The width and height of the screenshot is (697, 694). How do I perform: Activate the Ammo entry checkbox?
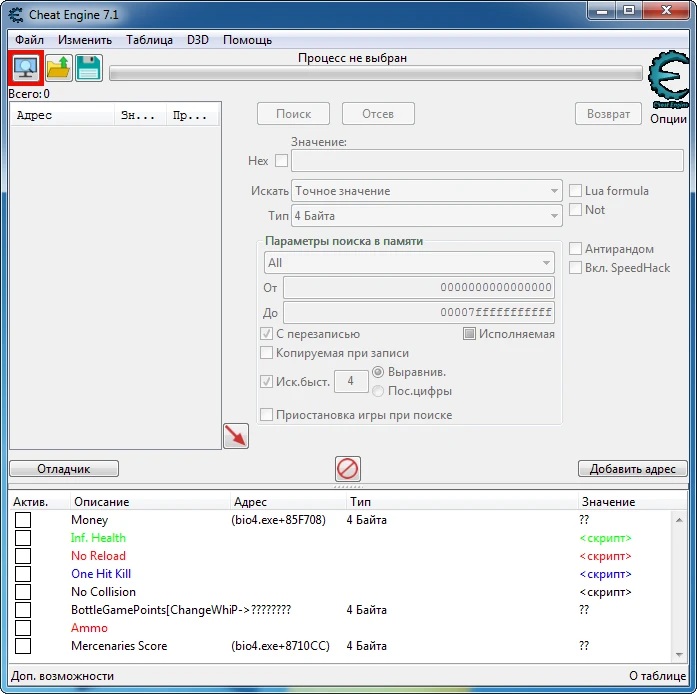coord(23,628)
